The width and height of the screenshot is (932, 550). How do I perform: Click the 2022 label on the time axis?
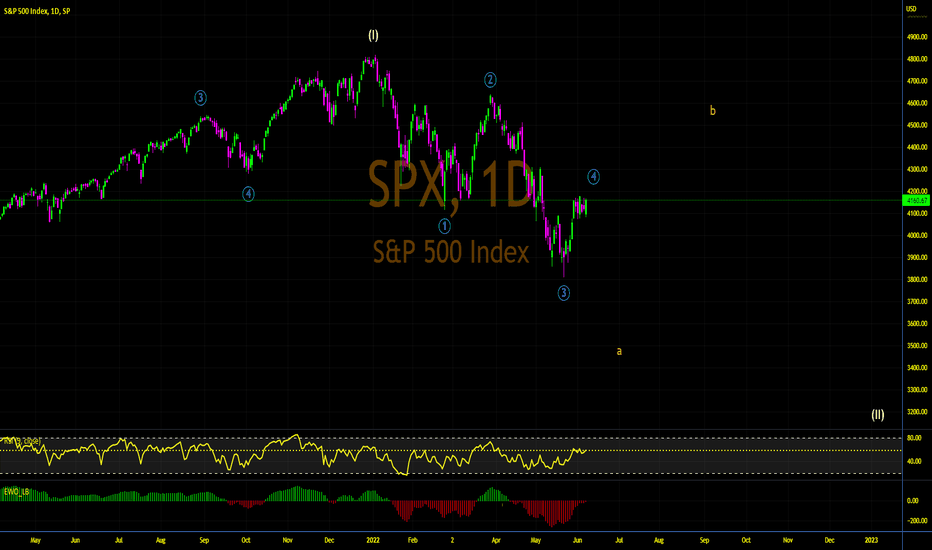[373, 540]
